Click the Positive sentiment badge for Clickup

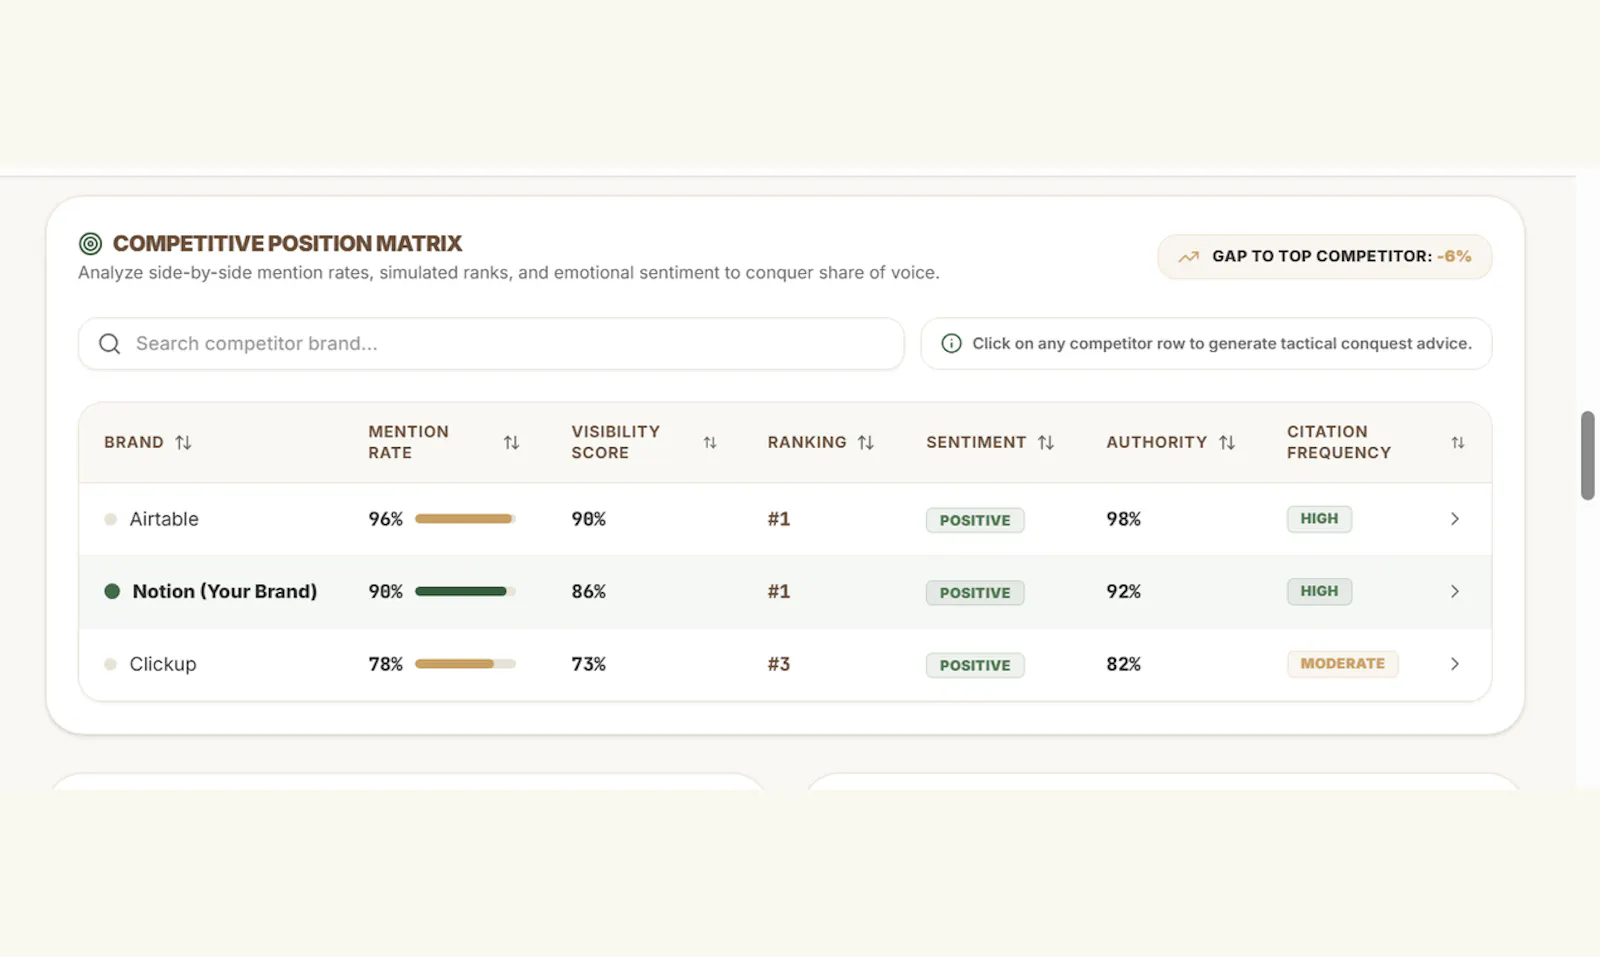[x=975, y=665]
